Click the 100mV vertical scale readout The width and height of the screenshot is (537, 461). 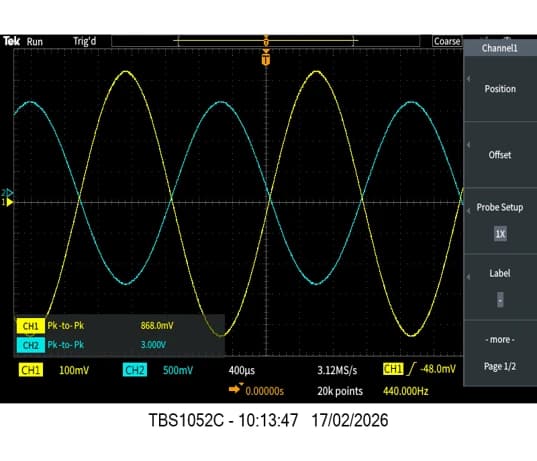tap(74, 370)
